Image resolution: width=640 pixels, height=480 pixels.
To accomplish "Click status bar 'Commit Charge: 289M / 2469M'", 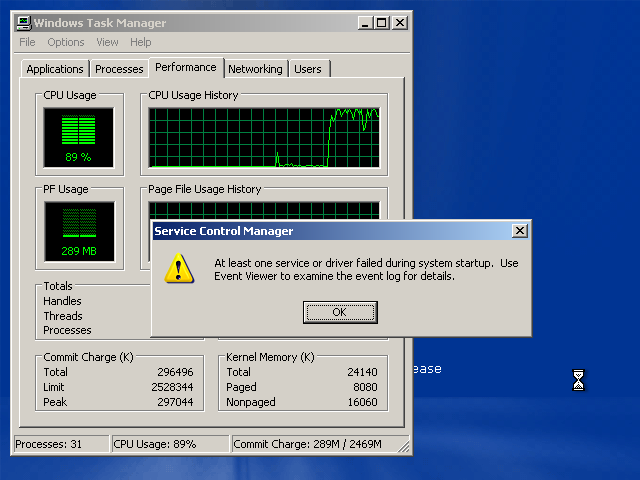I will (314, 444).
